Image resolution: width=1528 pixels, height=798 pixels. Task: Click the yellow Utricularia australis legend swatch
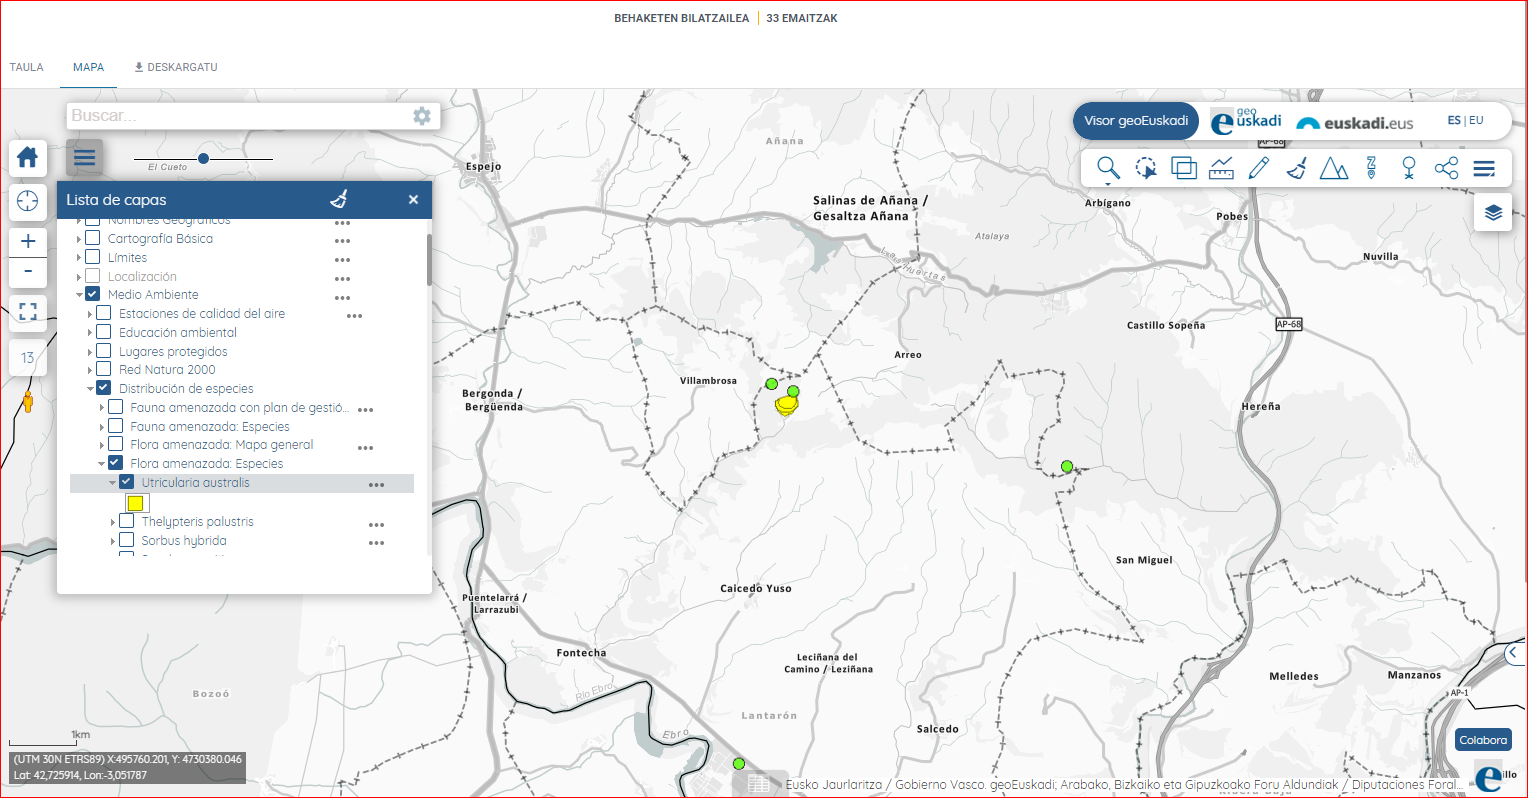(136, 503)
